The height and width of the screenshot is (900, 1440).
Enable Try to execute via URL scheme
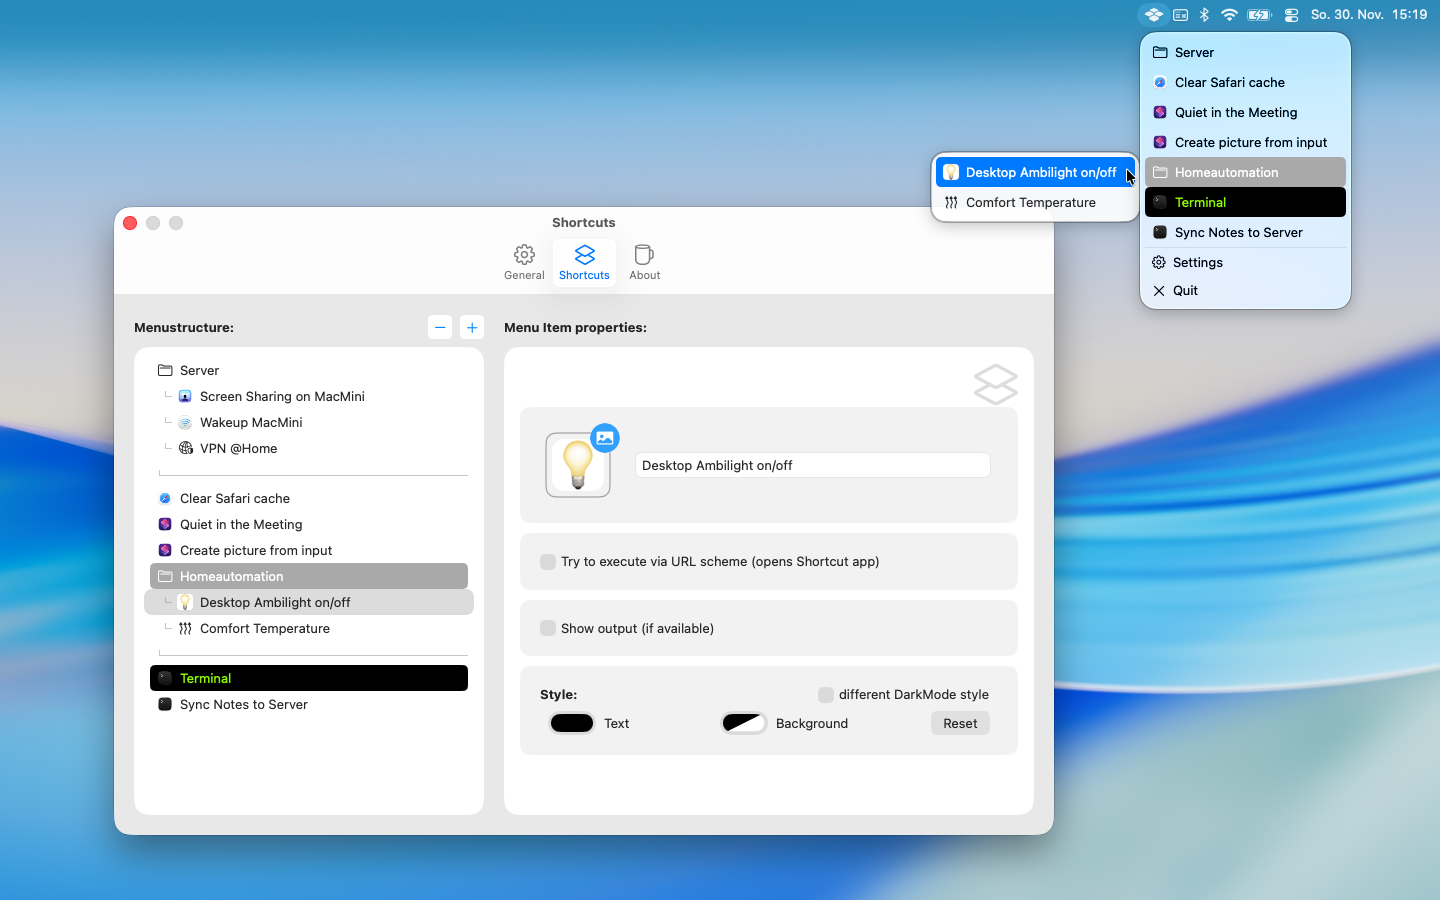[x=548, y=562]
